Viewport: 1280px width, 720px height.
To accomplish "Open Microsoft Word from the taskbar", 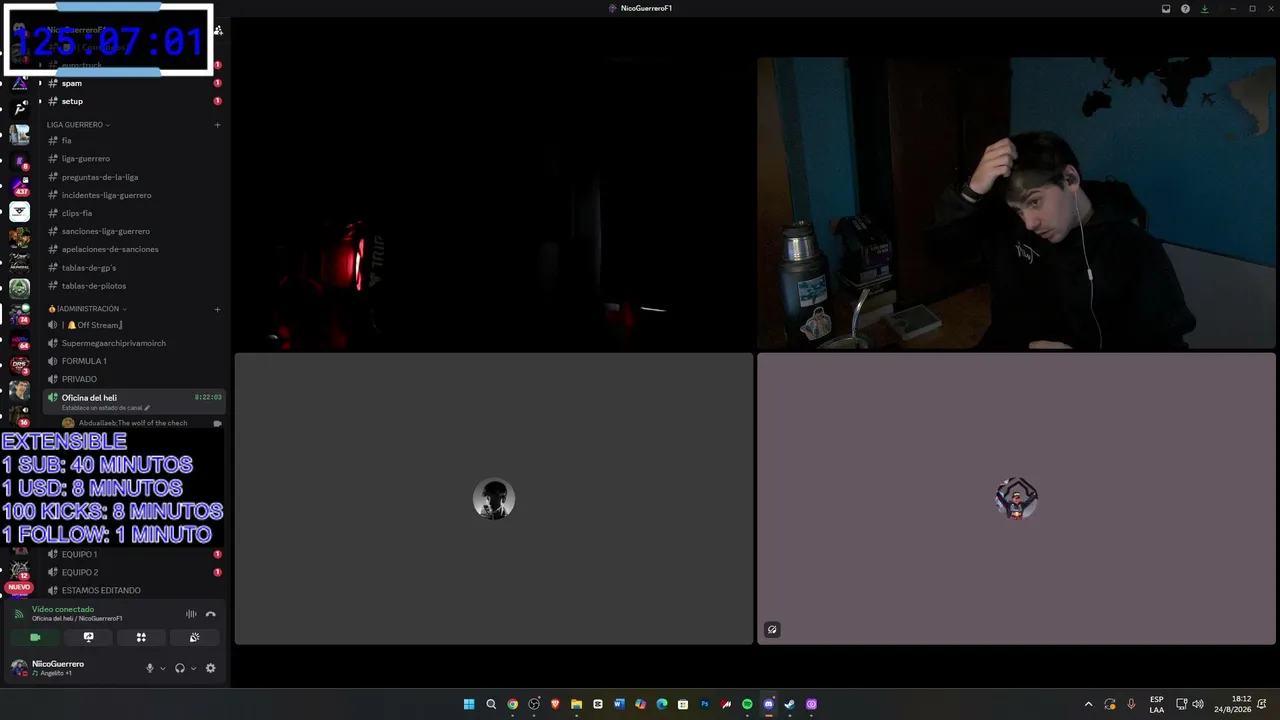I will click(619, 704).
